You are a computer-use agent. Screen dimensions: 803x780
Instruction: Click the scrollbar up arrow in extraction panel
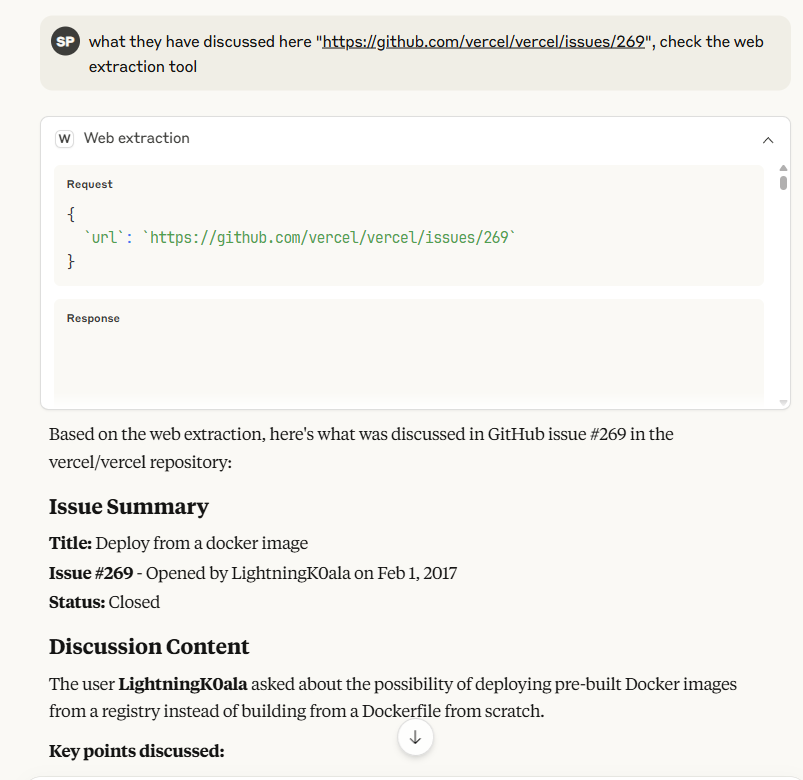pos(783,168)
